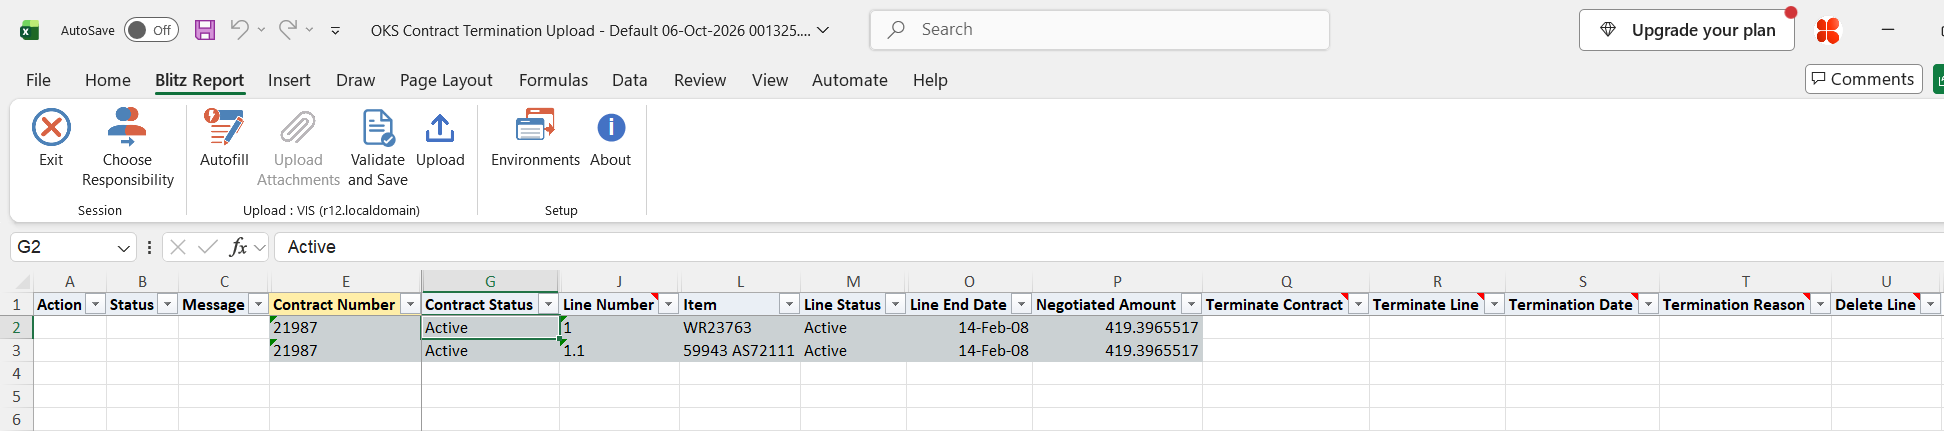Open Item column filter dropdown
Viewport: 1944px width, 431px height.
[790, 304]
